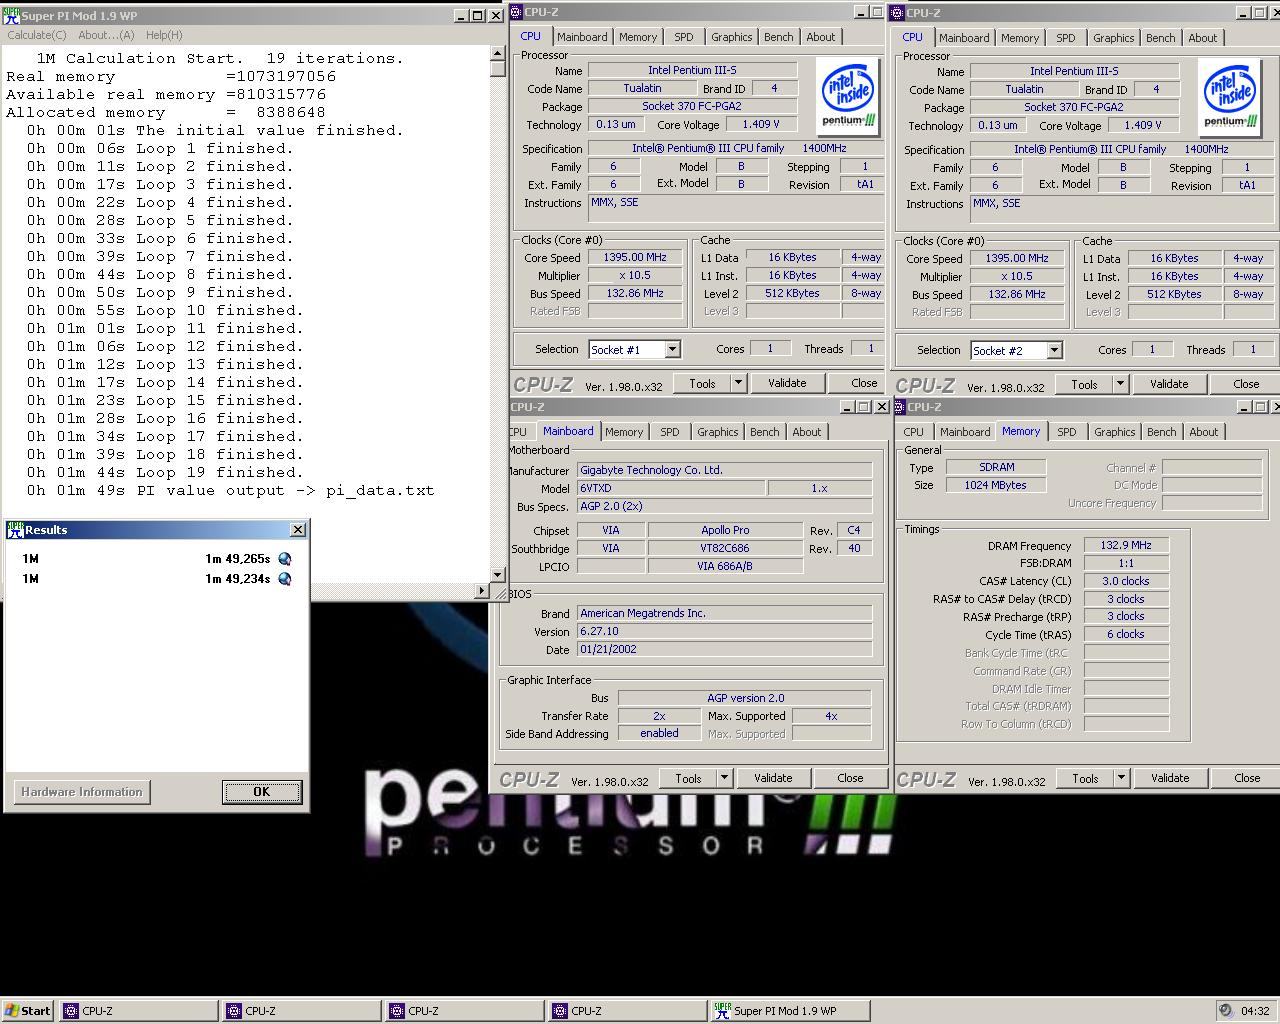Select Graphics tab in Mainboard CPU-Z window
The image size is (1280, 1024).
click(717, 432)
